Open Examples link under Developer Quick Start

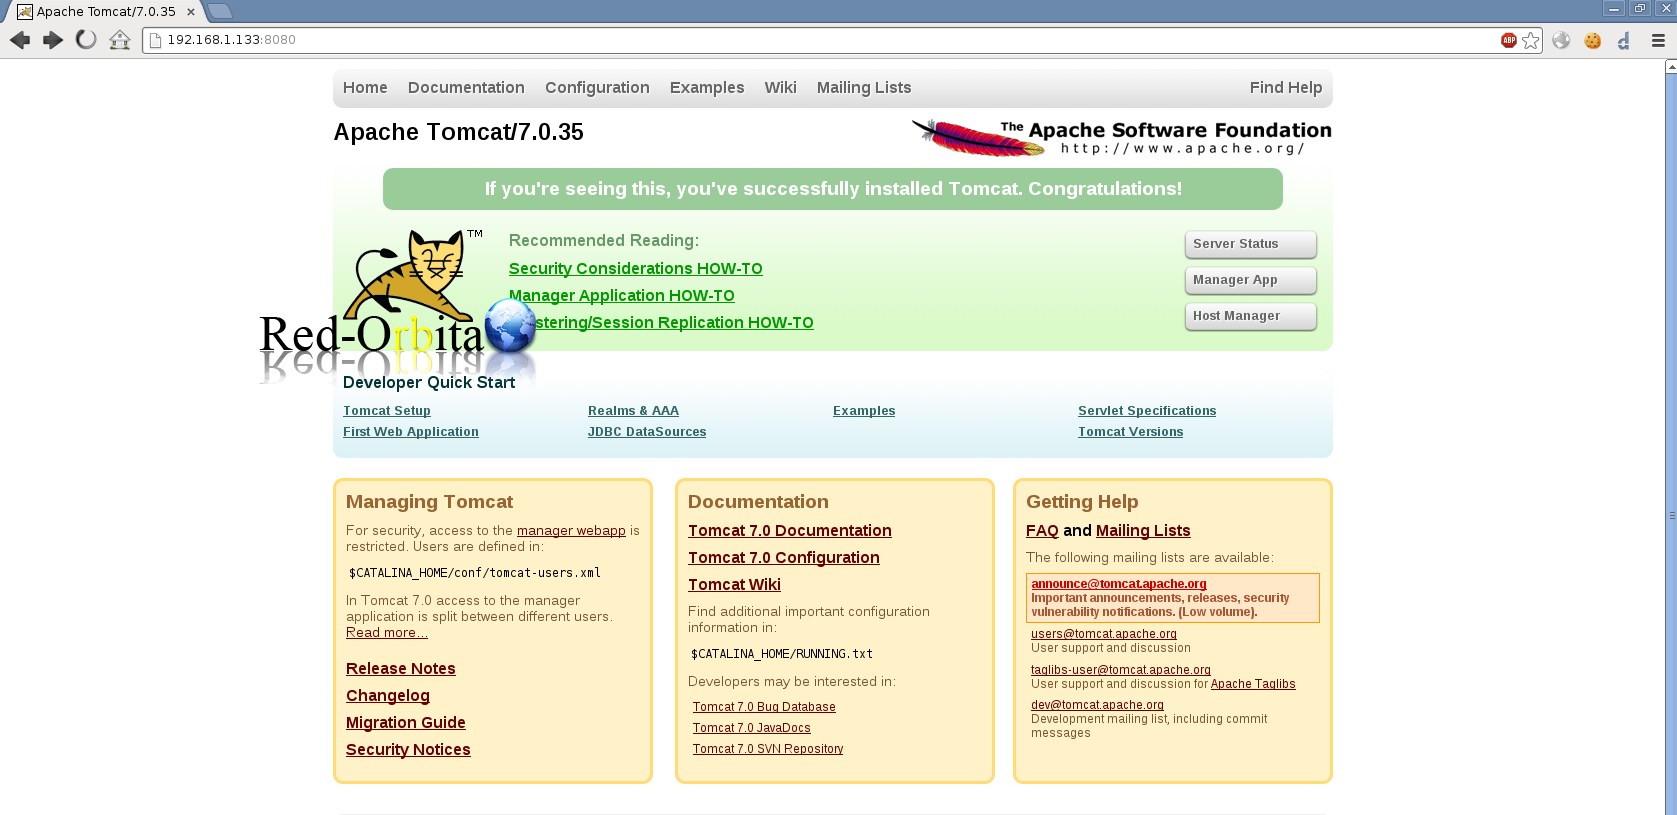coord(864,411)
